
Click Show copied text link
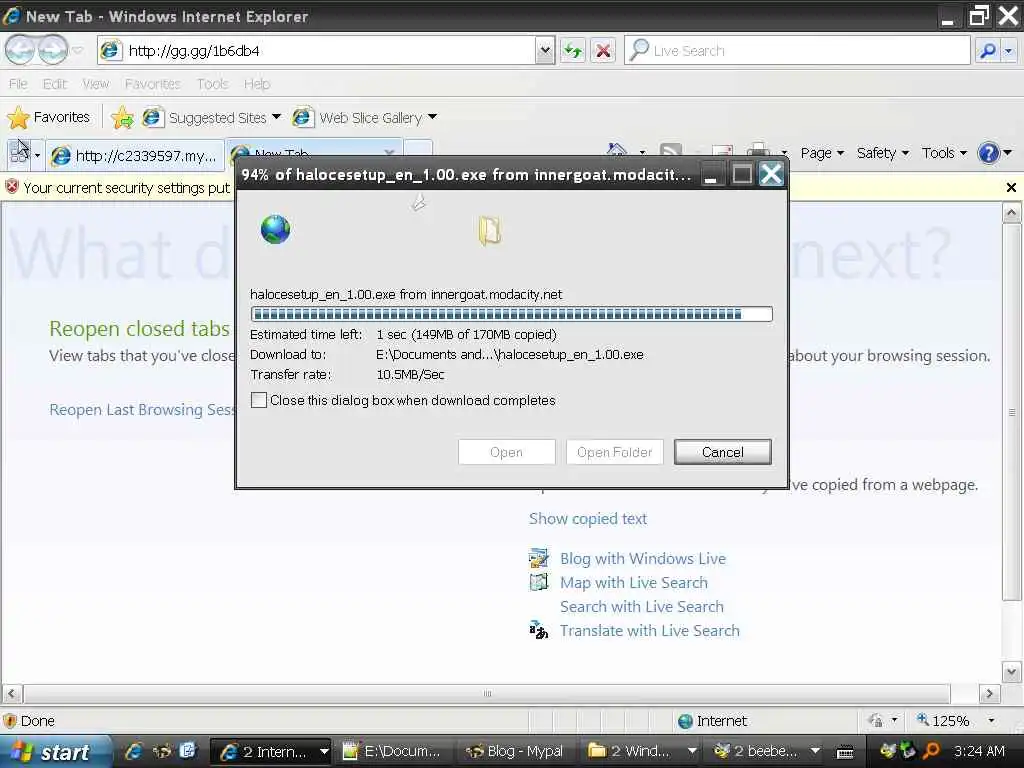tap(588, 519)
